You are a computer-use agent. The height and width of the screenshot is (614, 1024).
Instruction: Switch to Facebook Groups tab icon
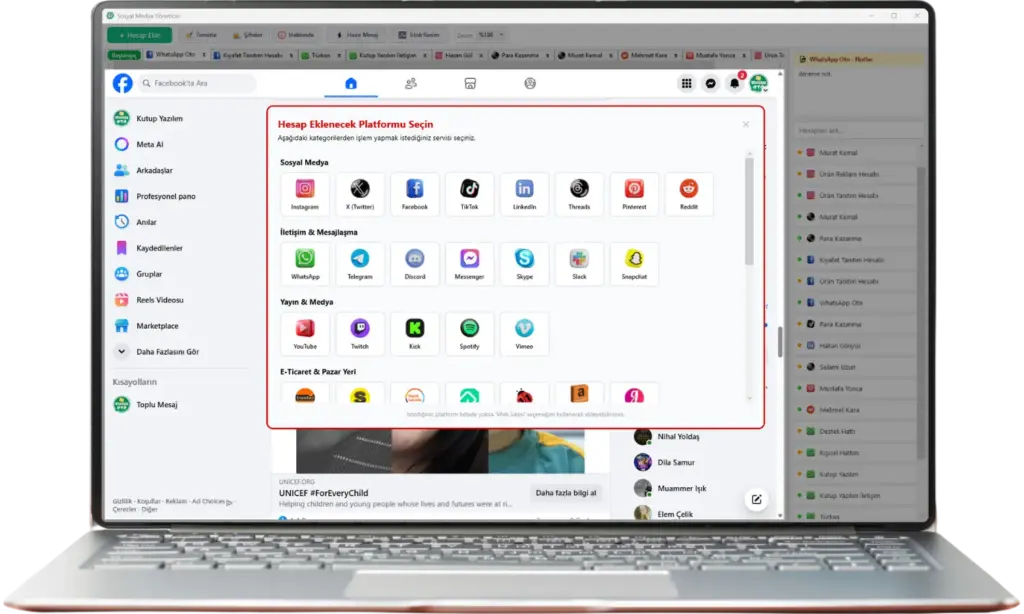530,83
